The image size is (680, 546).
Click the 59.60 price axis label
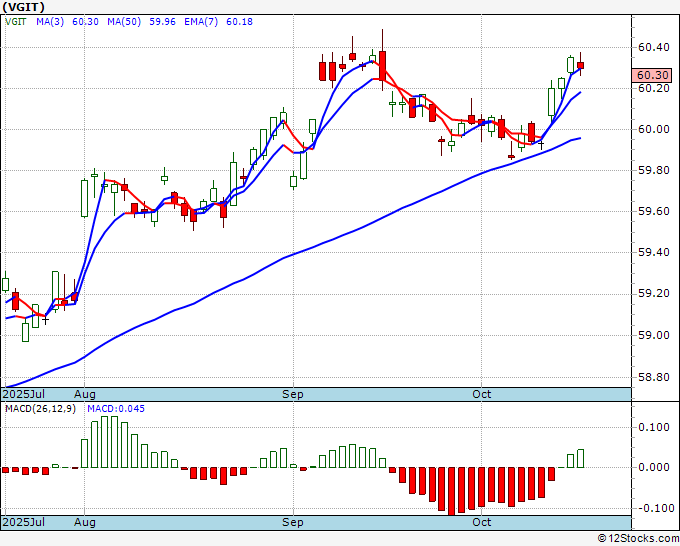[654, 211]
